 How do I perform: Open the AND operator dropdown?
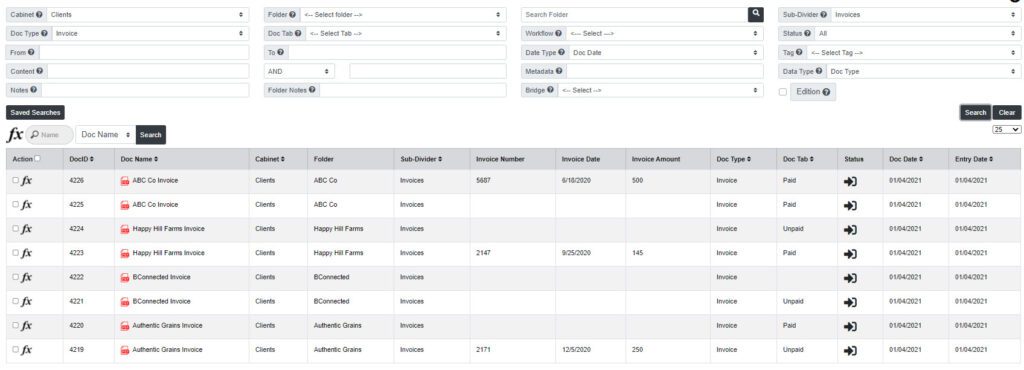[299, 71]
